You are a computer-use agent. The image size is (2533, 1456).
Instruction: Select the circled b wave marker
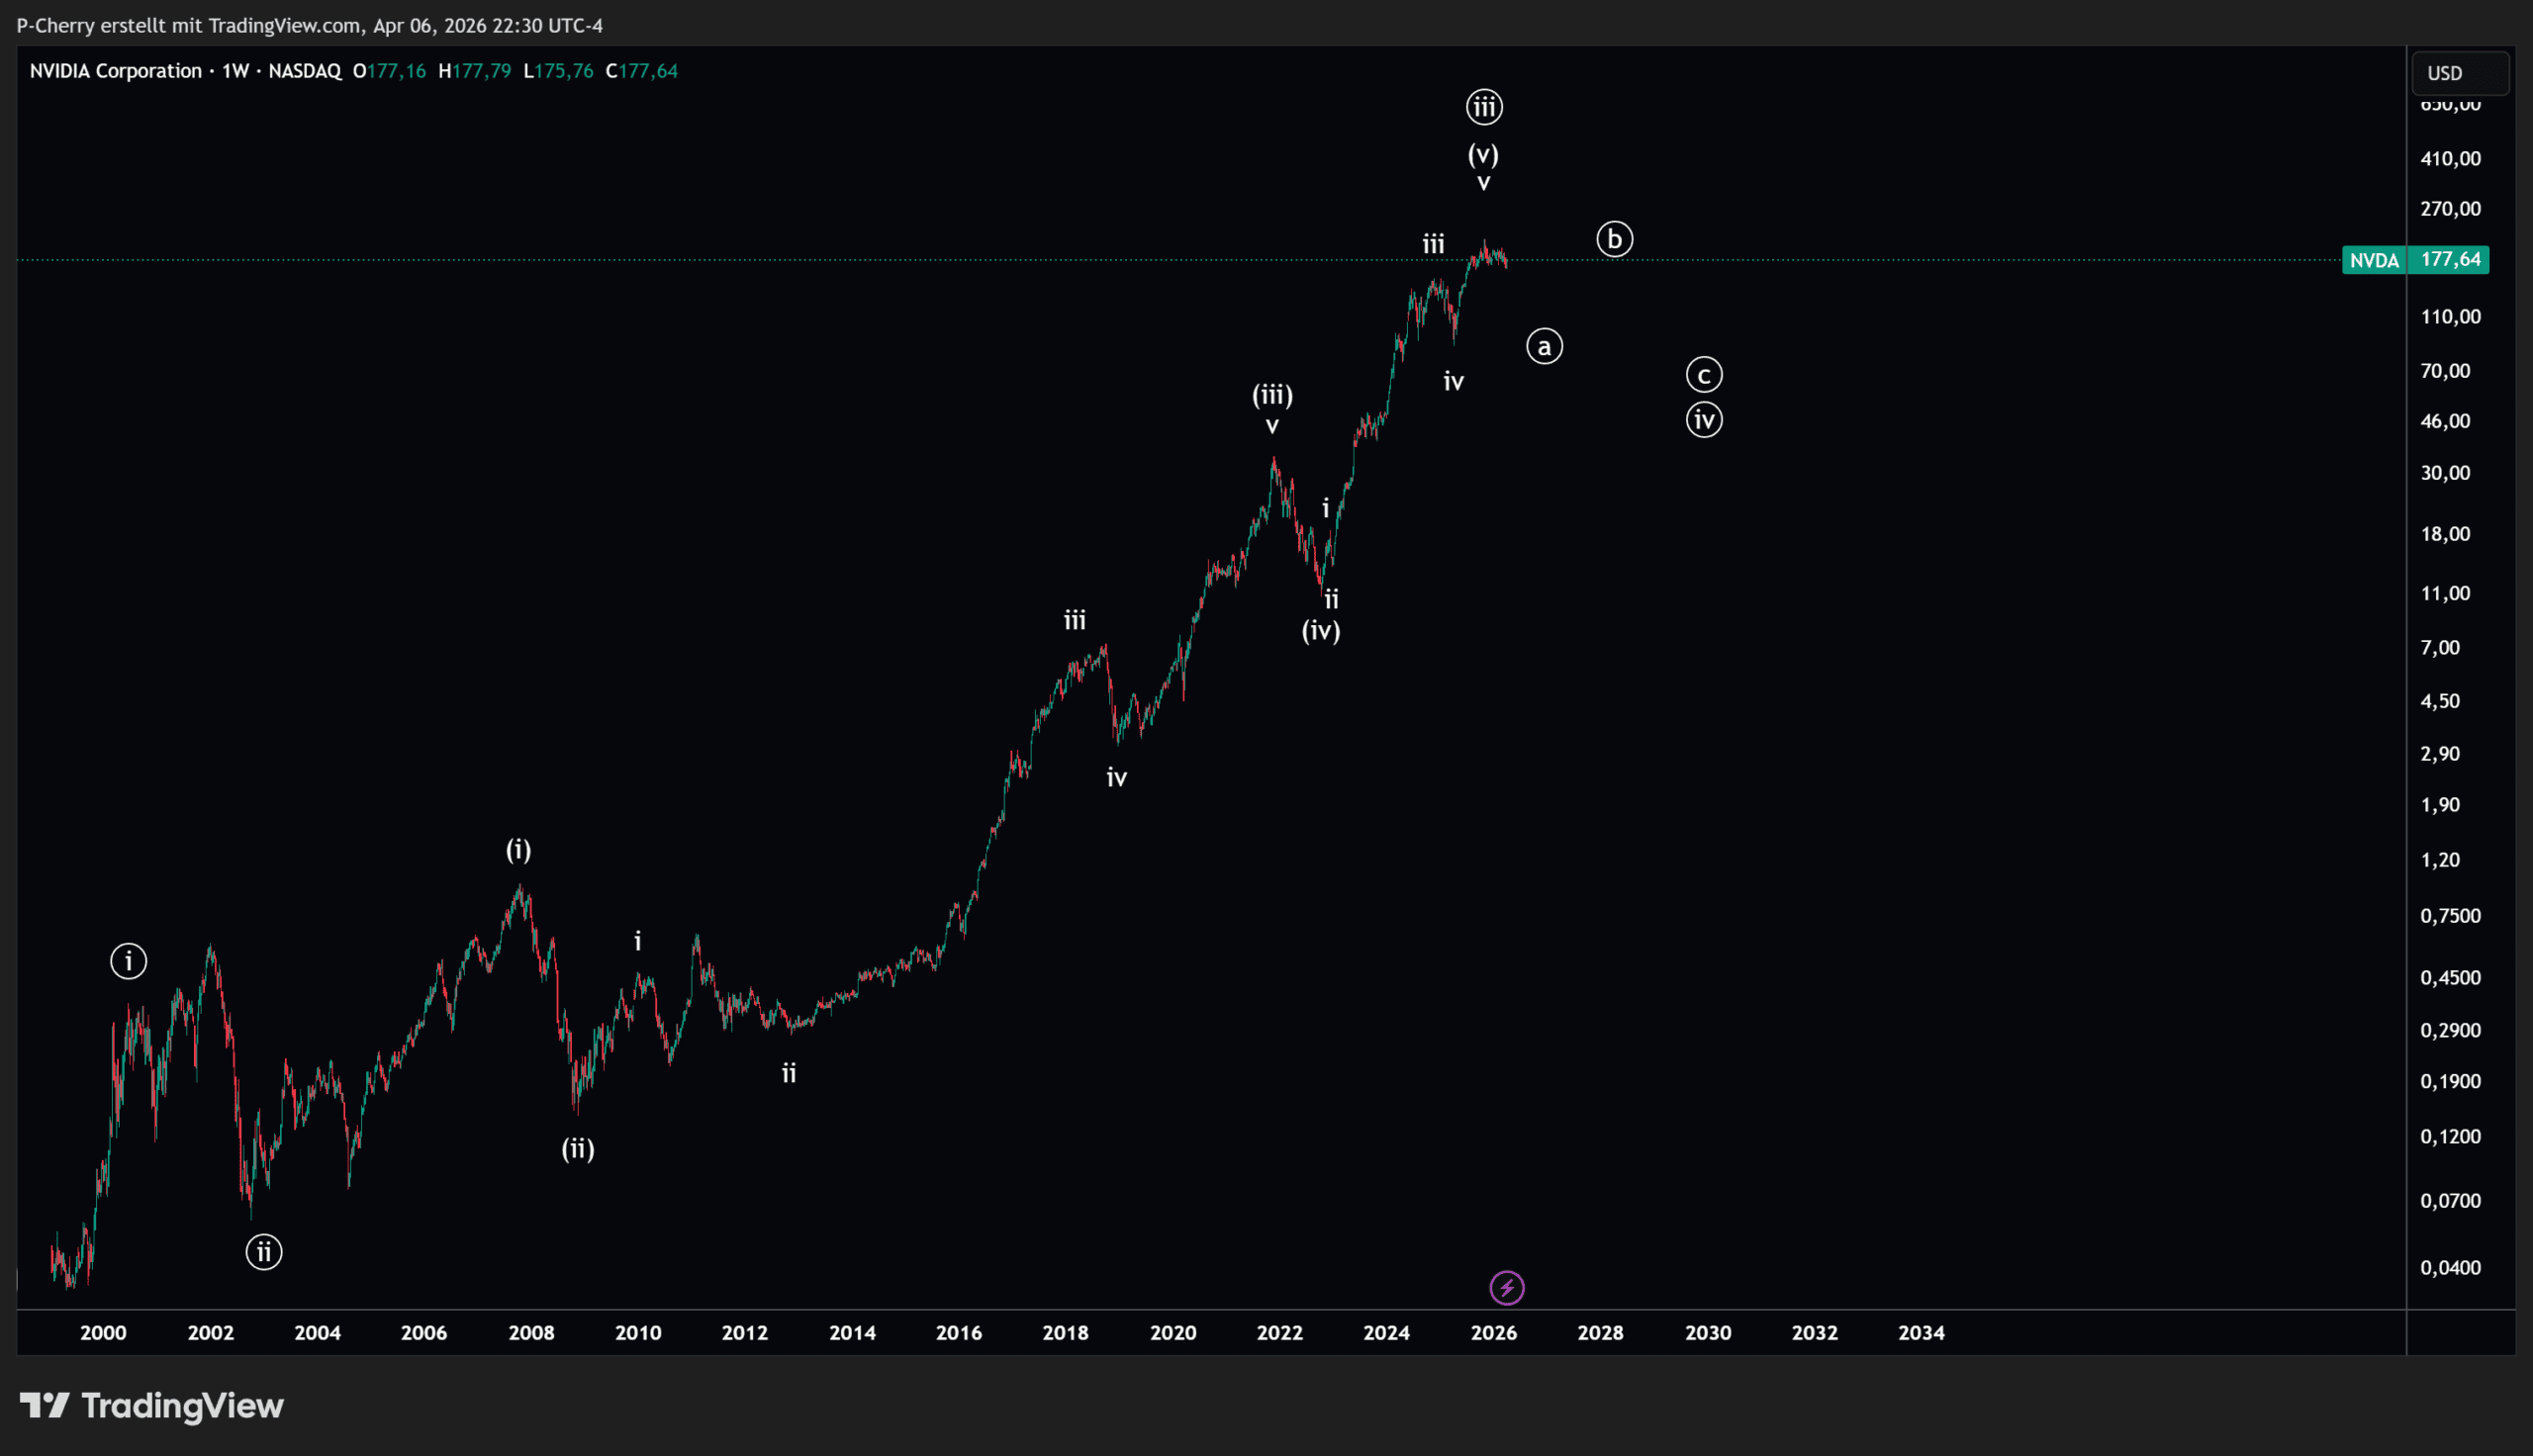tap(1614, 239)
